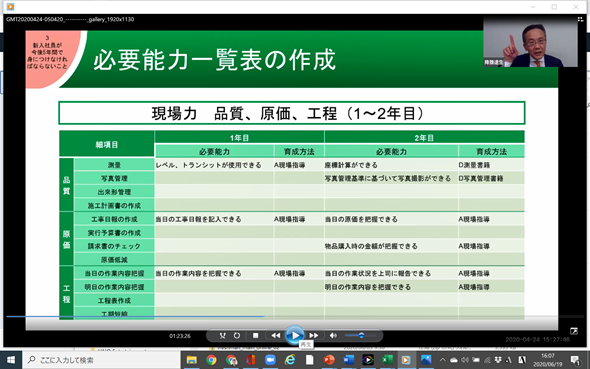Click the slide title 必要能力一覧表の作成
590x369 pixels.
pos(214,59)
